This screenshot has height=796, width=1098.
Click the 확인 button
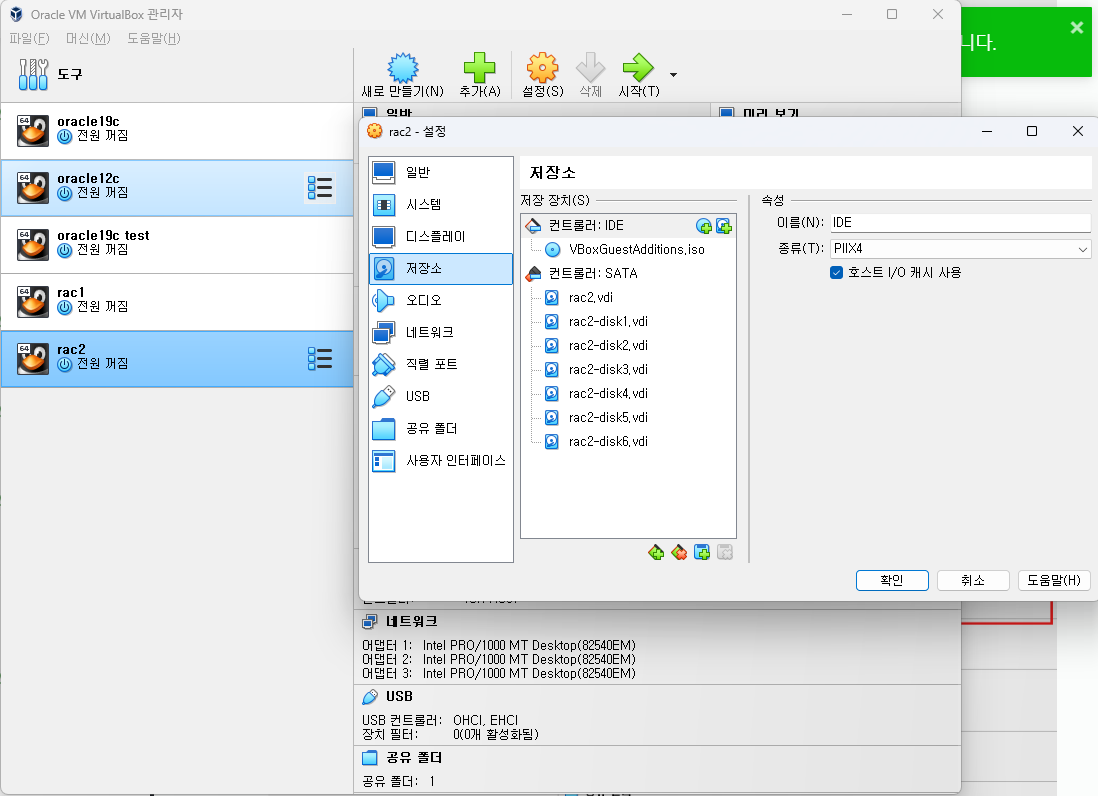pyautogui.click(x=892, y=580)
